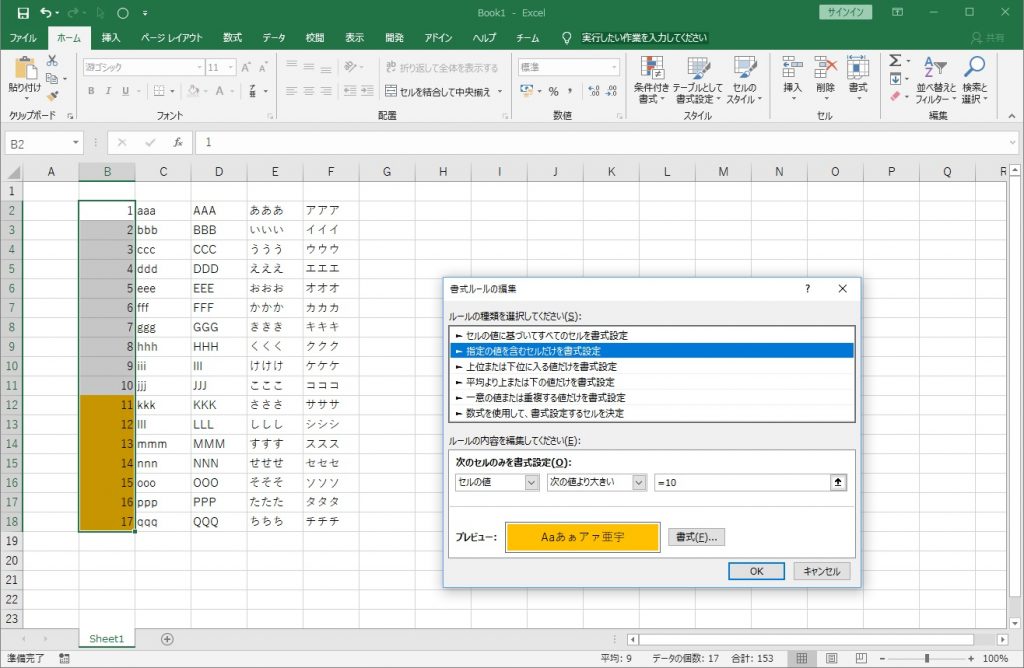Screen dimensions: 1024x668
Task: Click the Undo arrow icon
Action: click(45, 12)
